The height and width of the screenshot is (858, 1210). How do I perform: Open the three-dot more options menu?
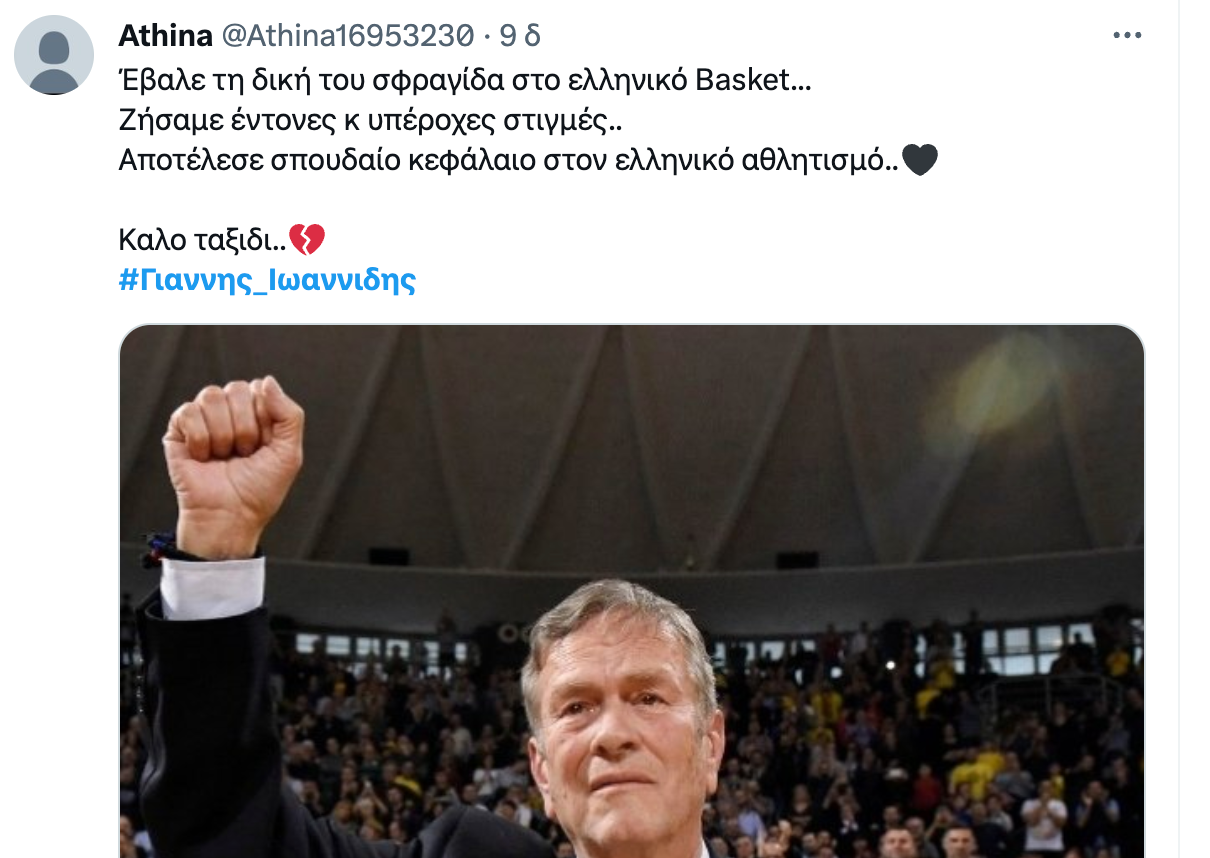point(1127,36)
